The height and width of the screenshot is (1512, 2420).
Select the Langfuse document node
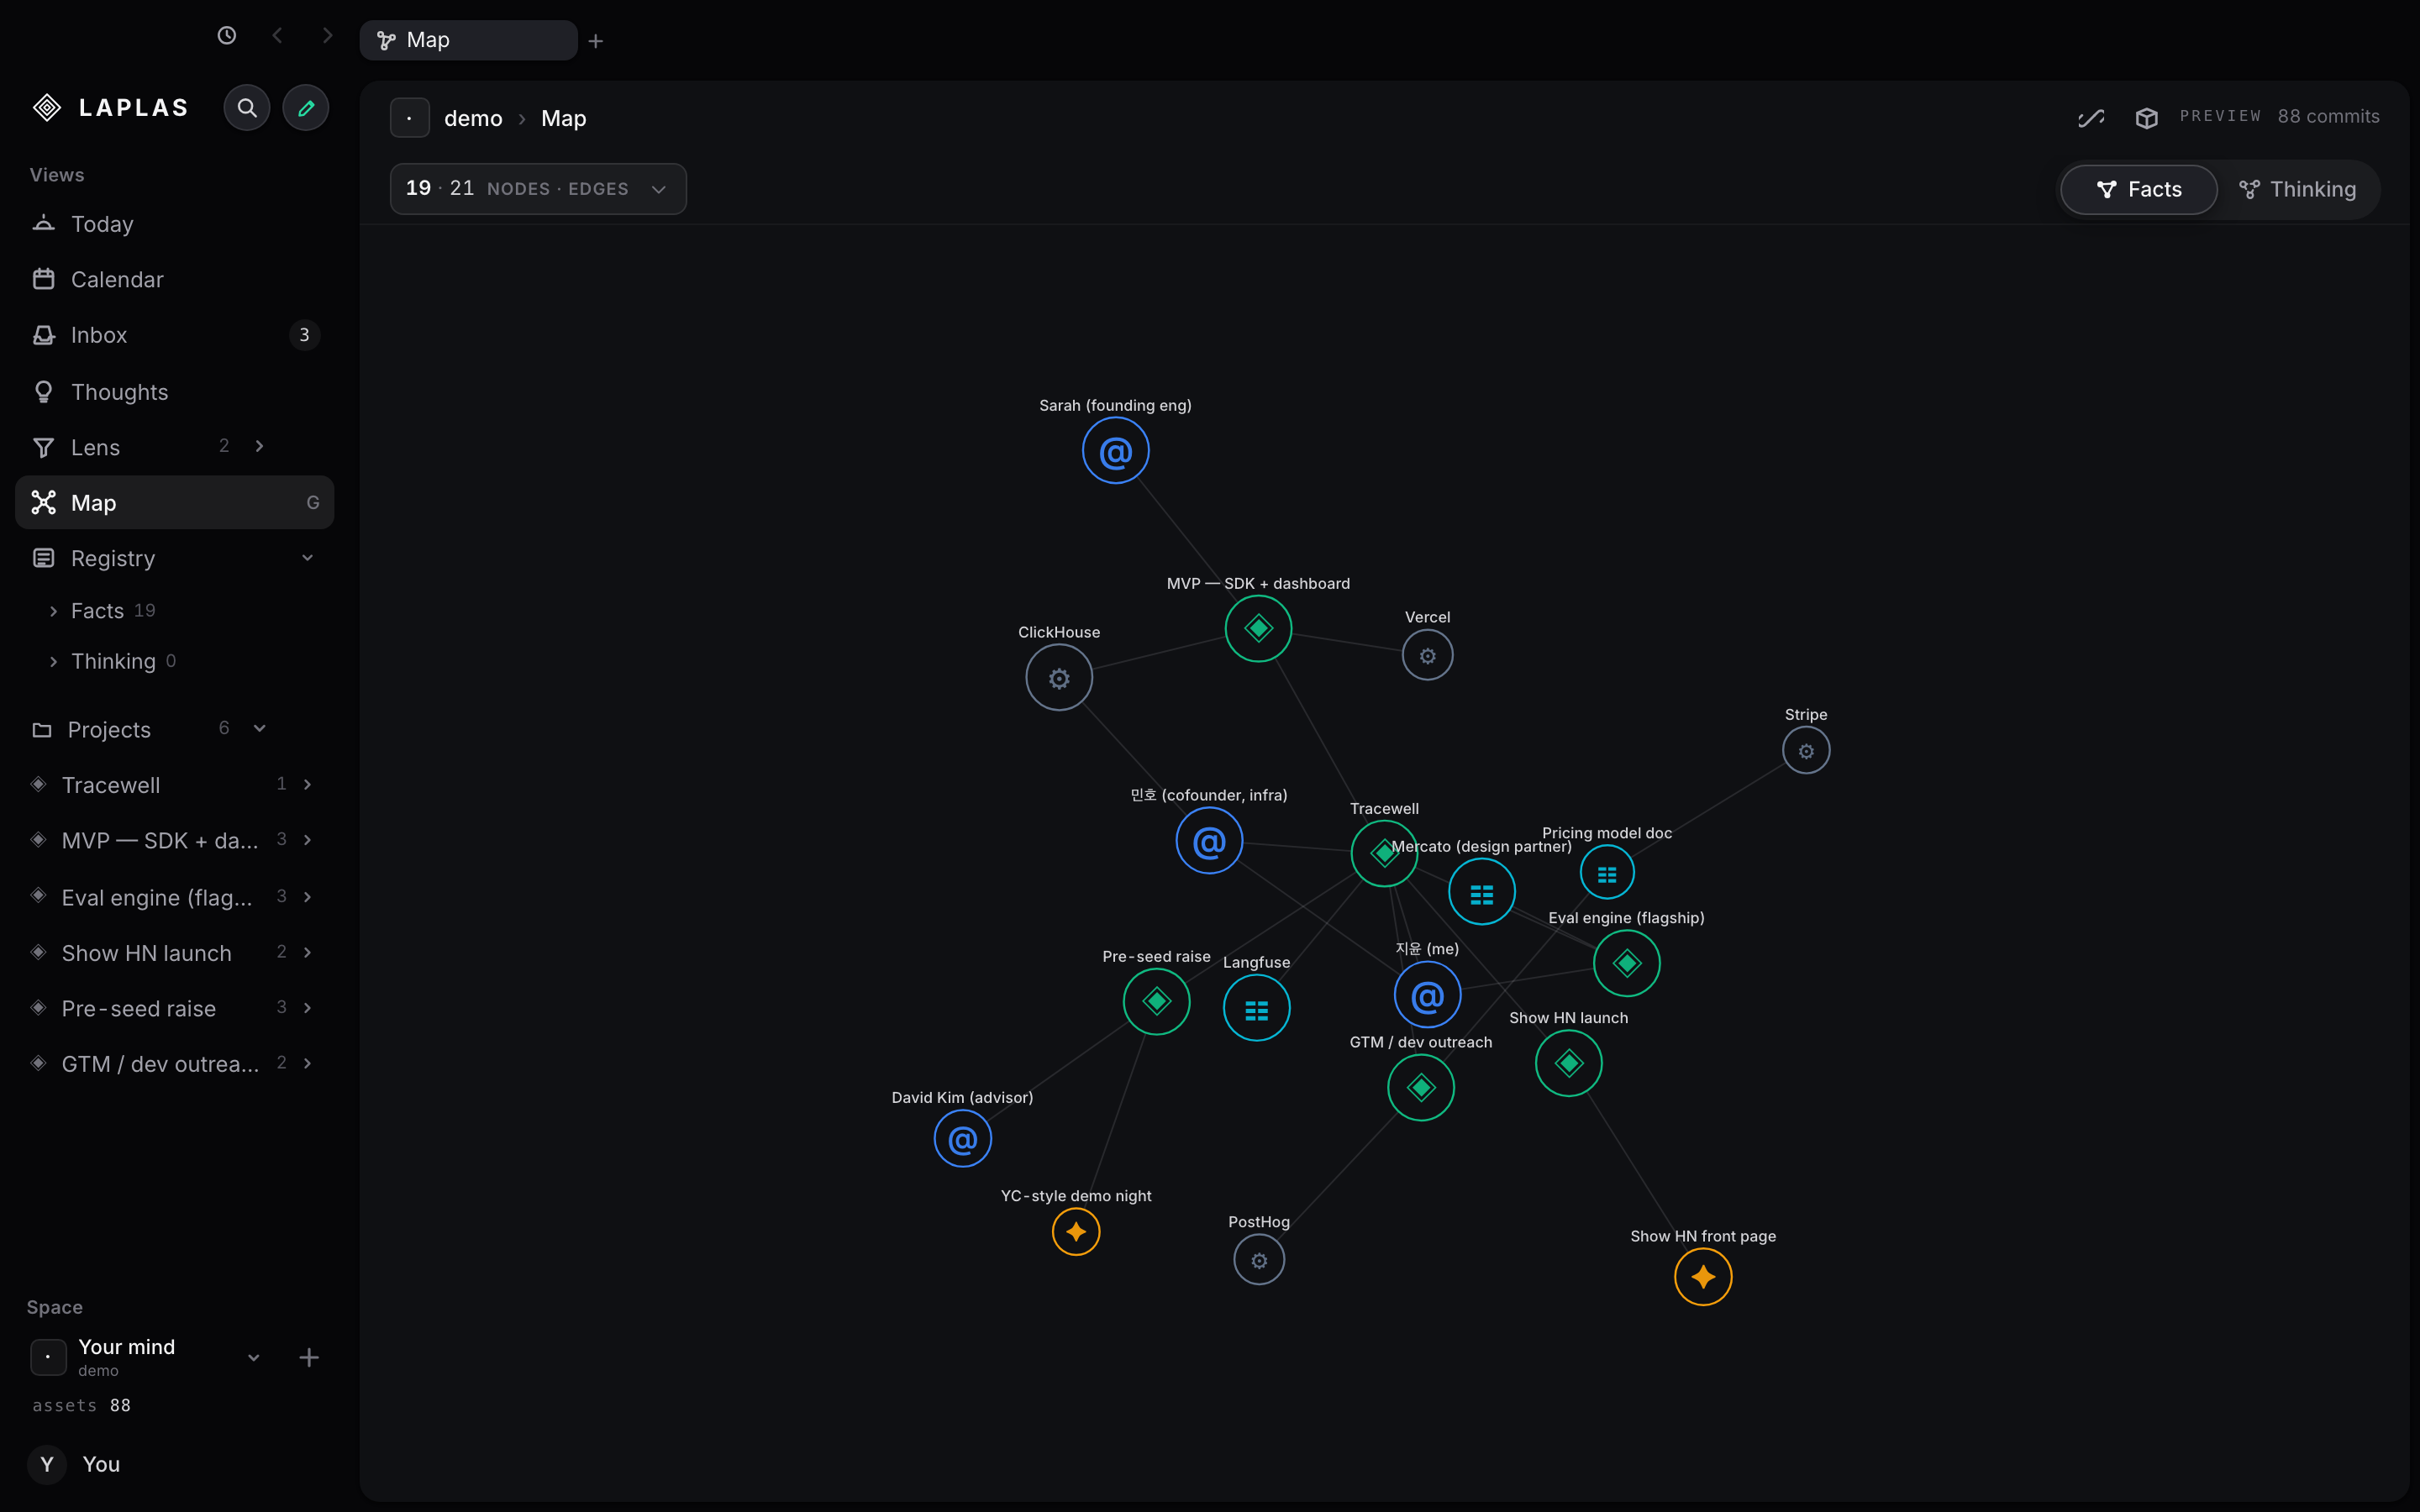tap(1256, 1008)
